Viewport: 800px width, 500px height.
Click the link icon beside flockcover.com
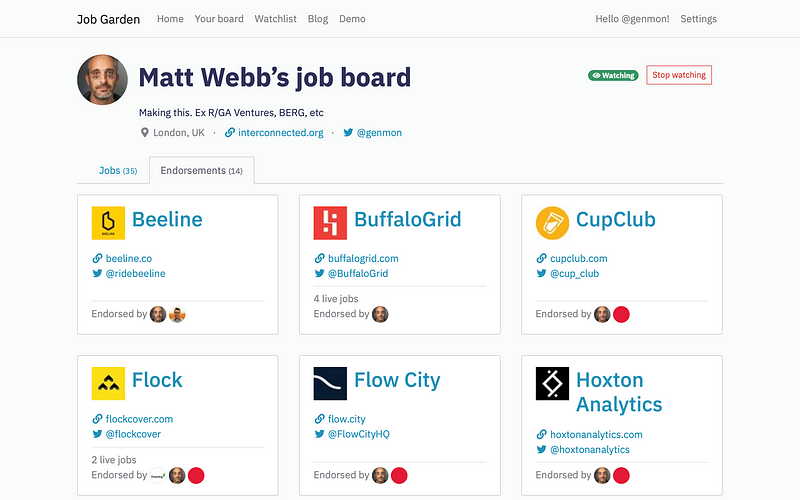click(97, 419)
